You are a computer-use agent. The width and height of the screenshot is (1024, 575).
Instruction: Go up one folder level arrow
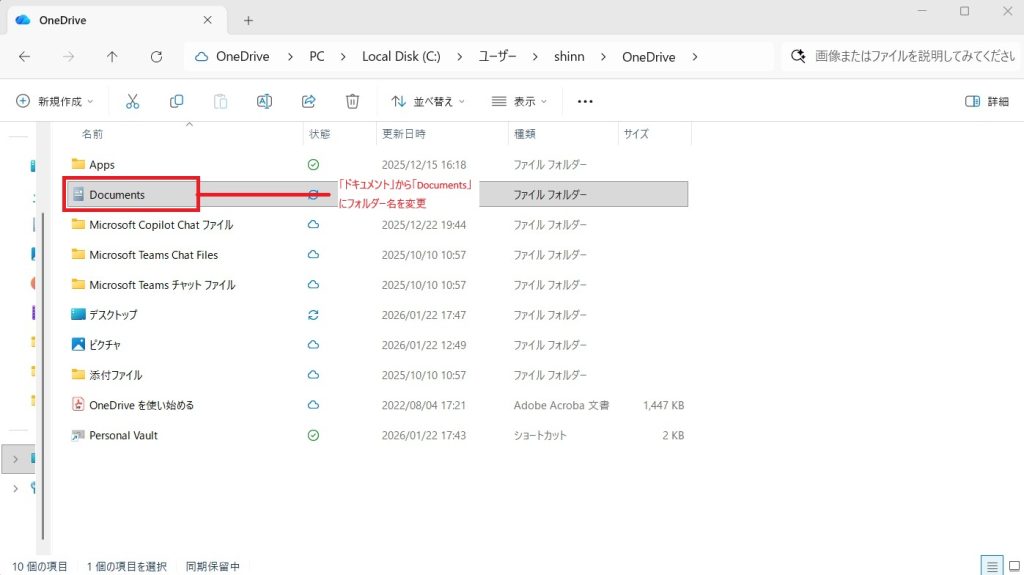(x=112, y=57)
